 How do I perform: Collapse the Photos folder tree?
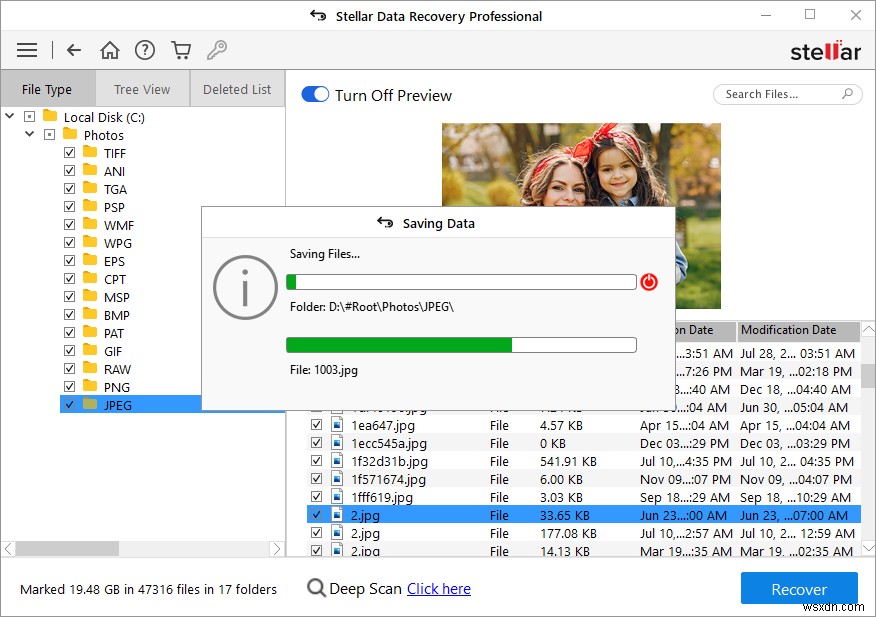click(29, 134)
